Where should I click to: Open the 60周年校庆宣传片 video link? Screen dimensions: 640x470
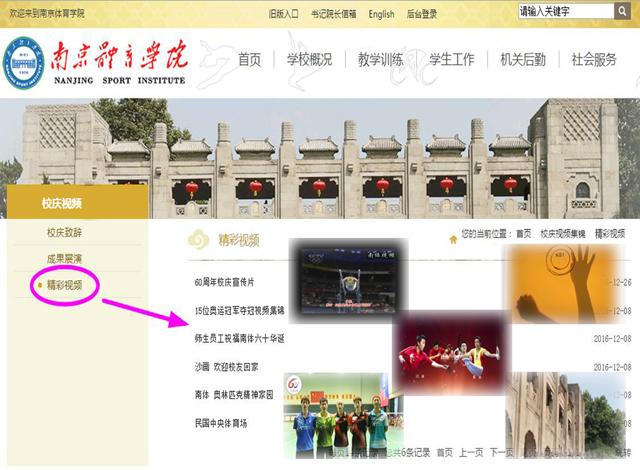tap(224, 283)
